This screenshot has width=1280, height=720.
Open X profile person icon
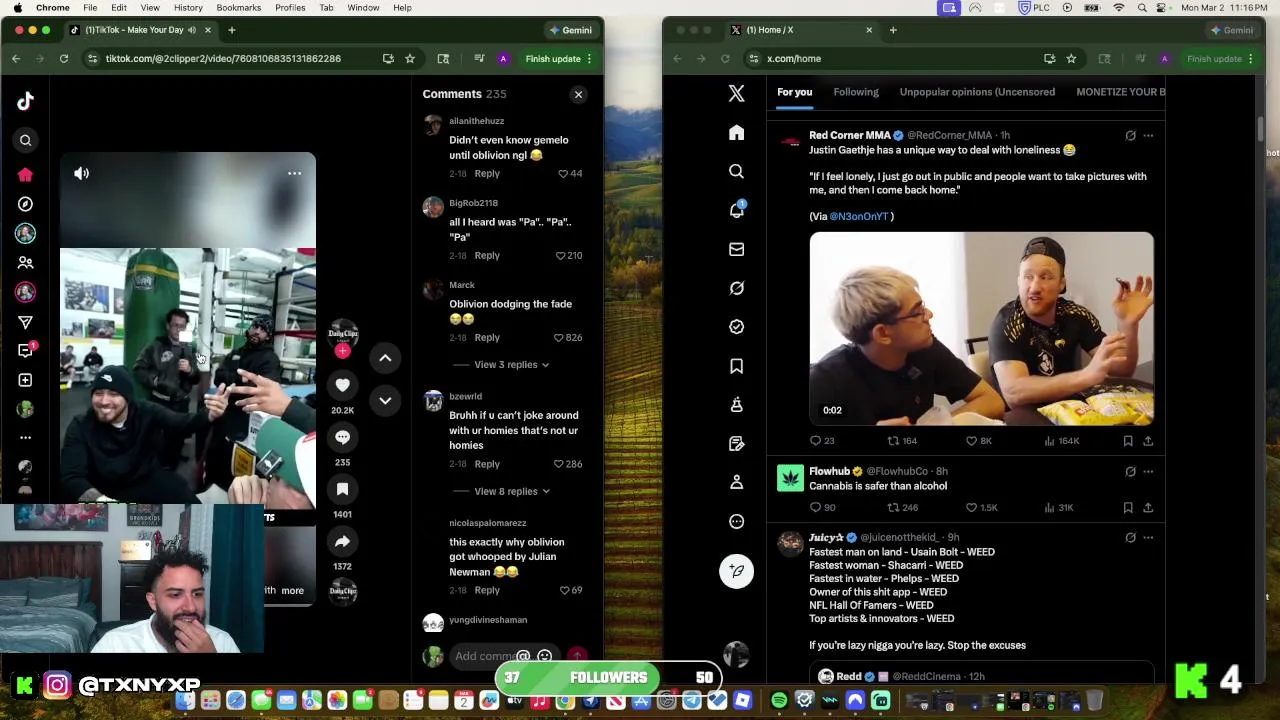pyautogui.click(x=736, y=482)
